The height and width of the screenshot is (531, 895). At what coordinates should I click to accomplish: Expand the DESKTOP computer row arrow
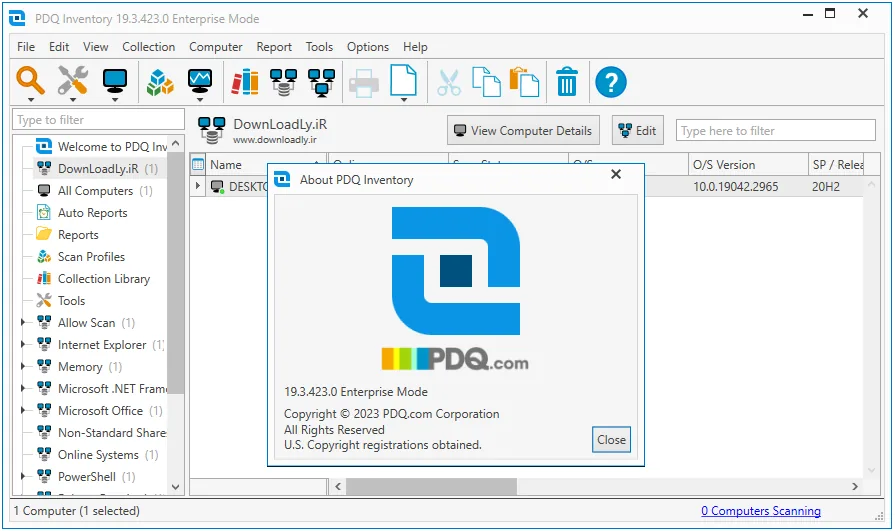[197, 186]
